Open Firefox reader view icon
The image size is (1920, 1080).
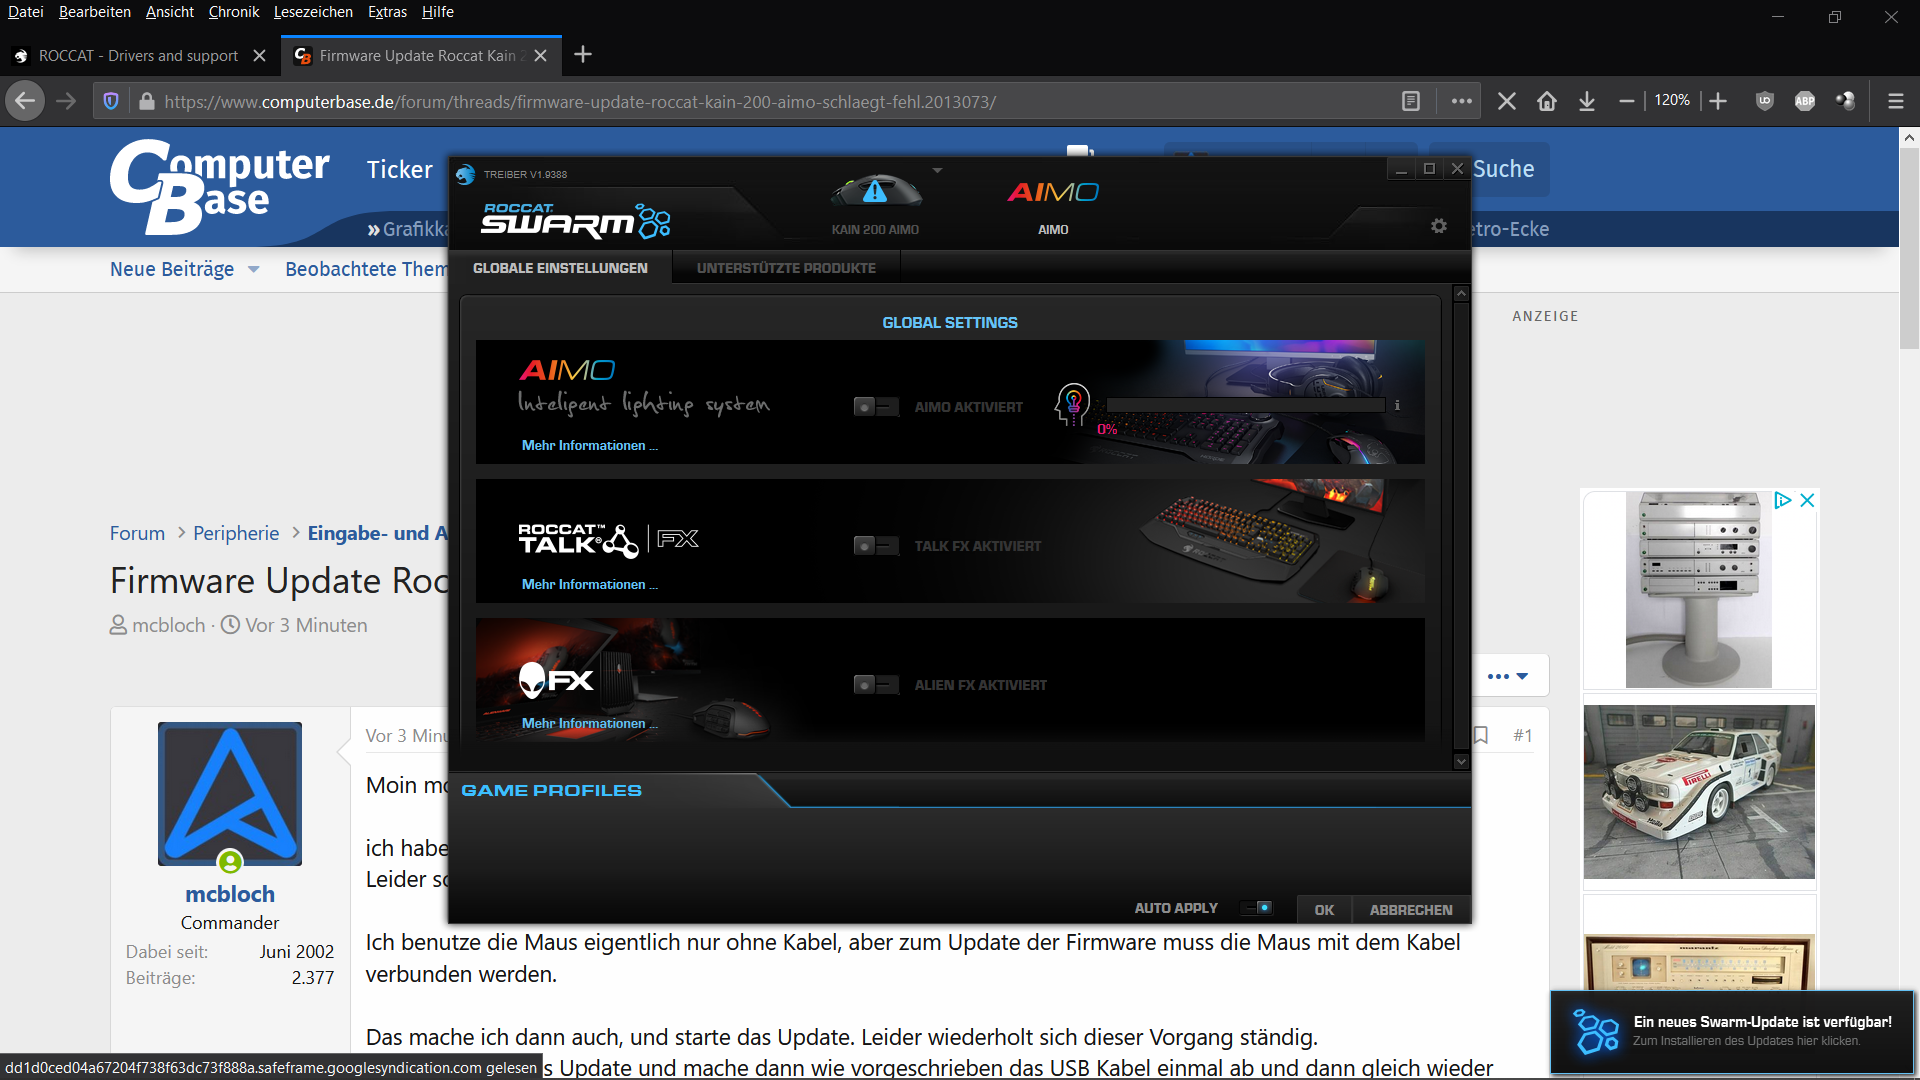tap(1410, 101)
